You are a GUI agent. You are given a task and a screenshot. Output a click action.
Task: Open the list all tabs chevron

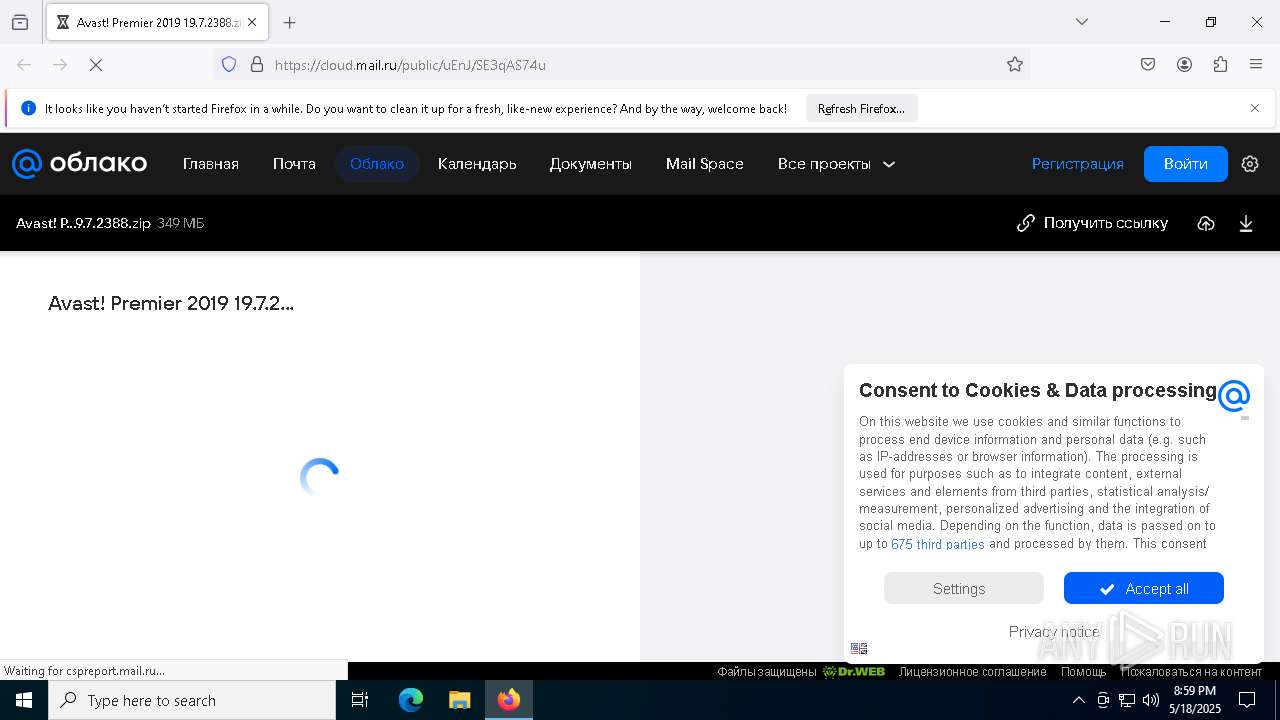[1081, 22]
